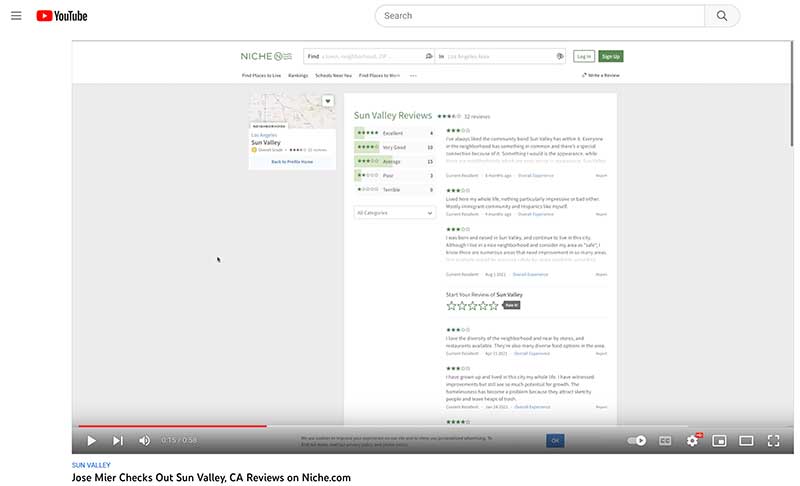Expand the All Categories dropdown
The width and height of the screenshot is (800, 486).
click(395, 213)
